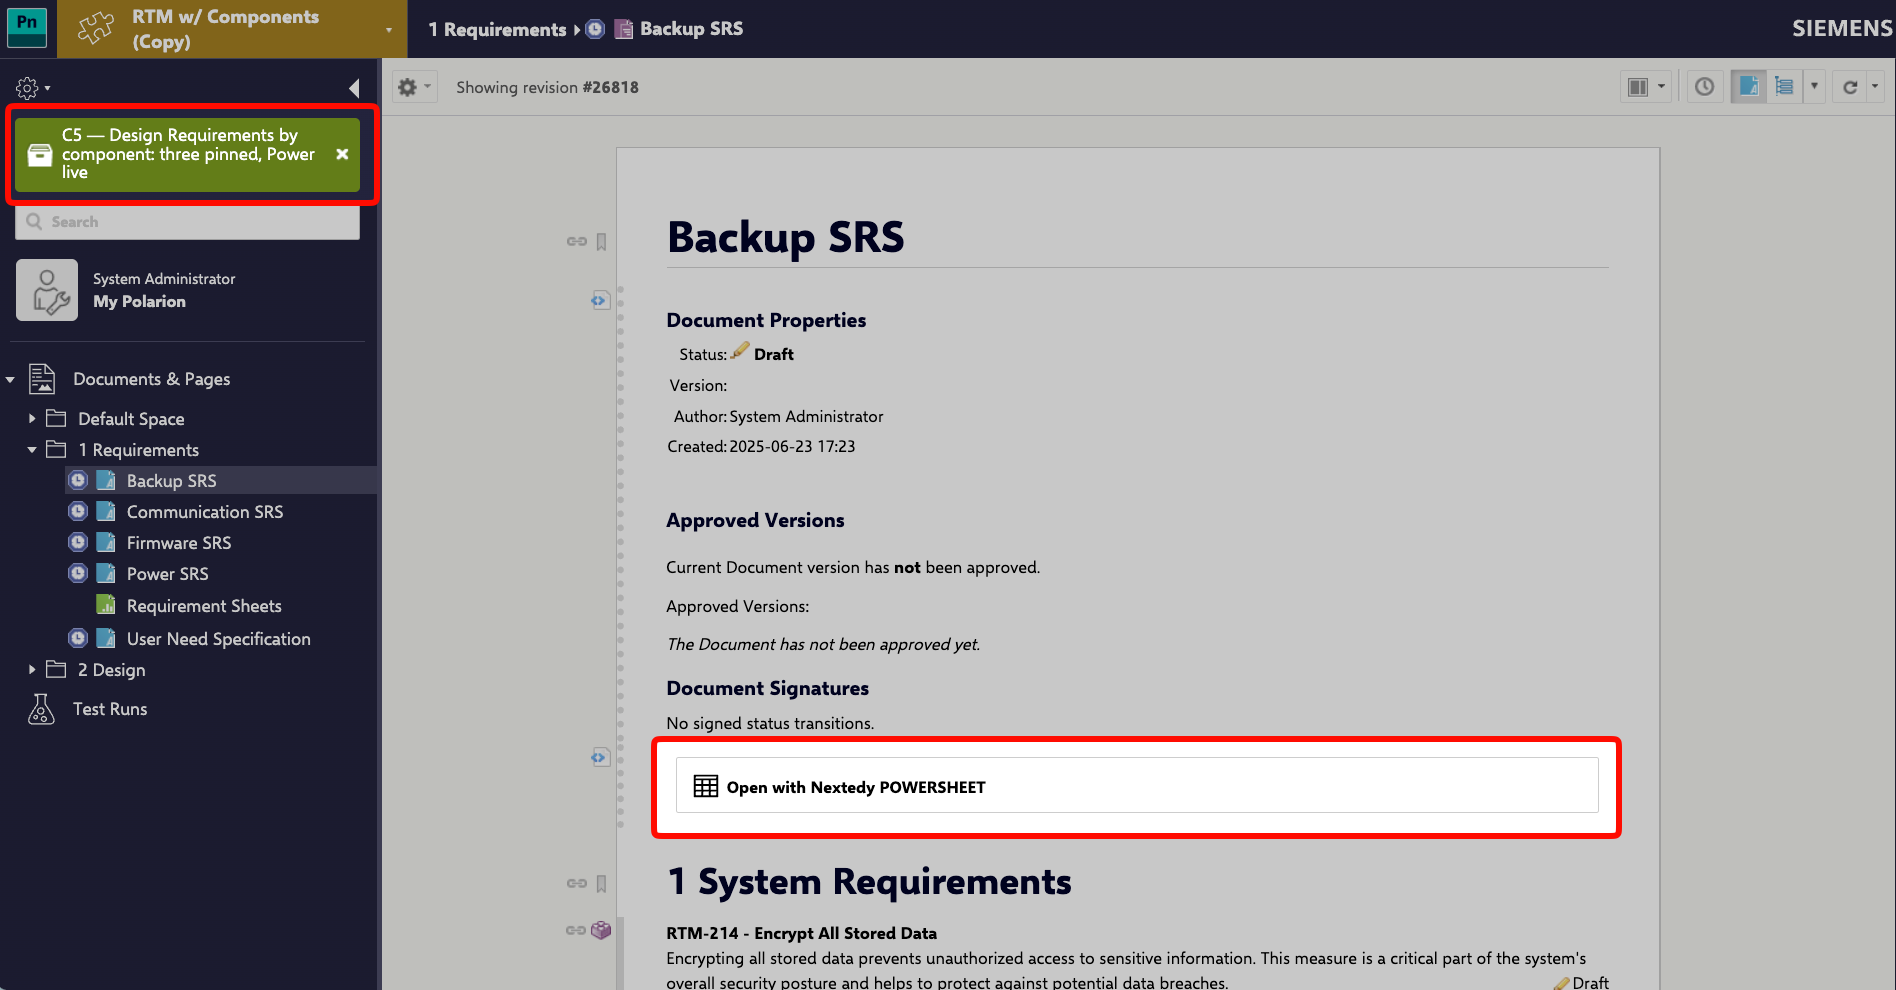Open Backup SRS in the tree
This screenshot has height=990, width=1896.
171,481
